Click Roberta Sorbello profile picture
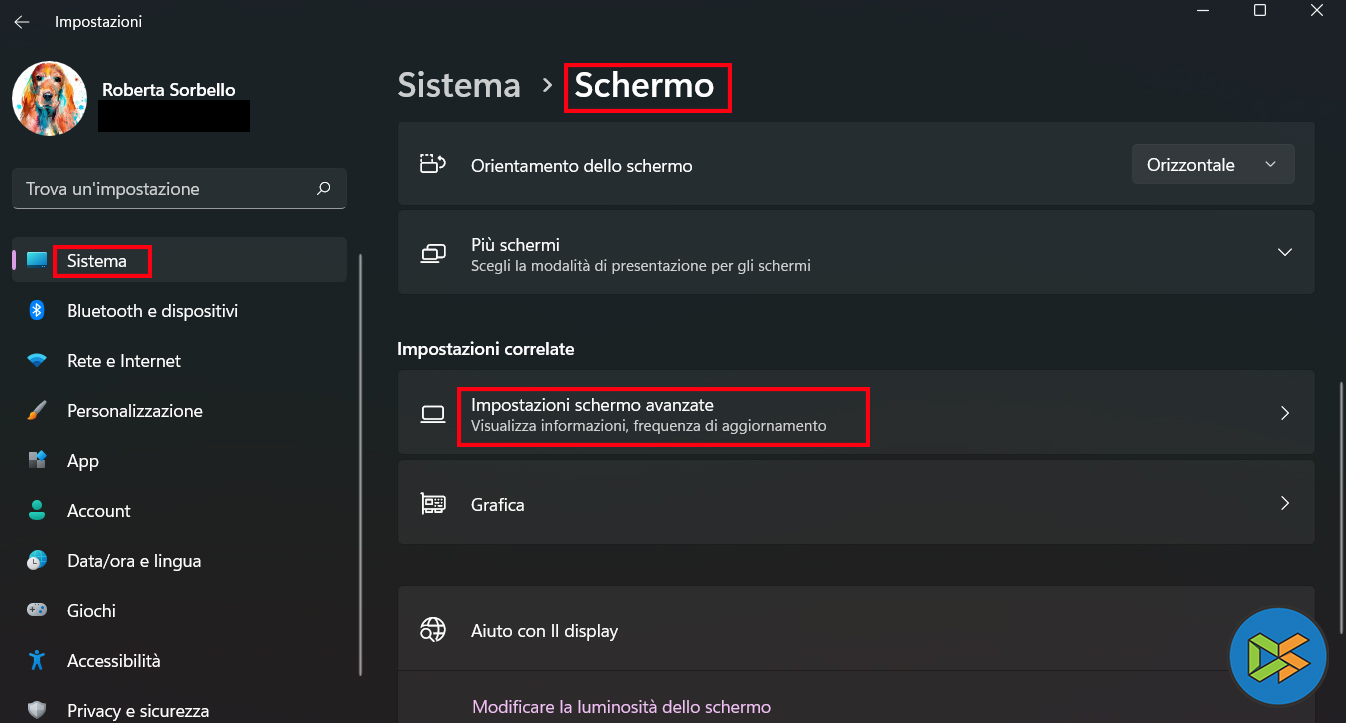The width and height of the screenshot is (1346, 723). 49,99
